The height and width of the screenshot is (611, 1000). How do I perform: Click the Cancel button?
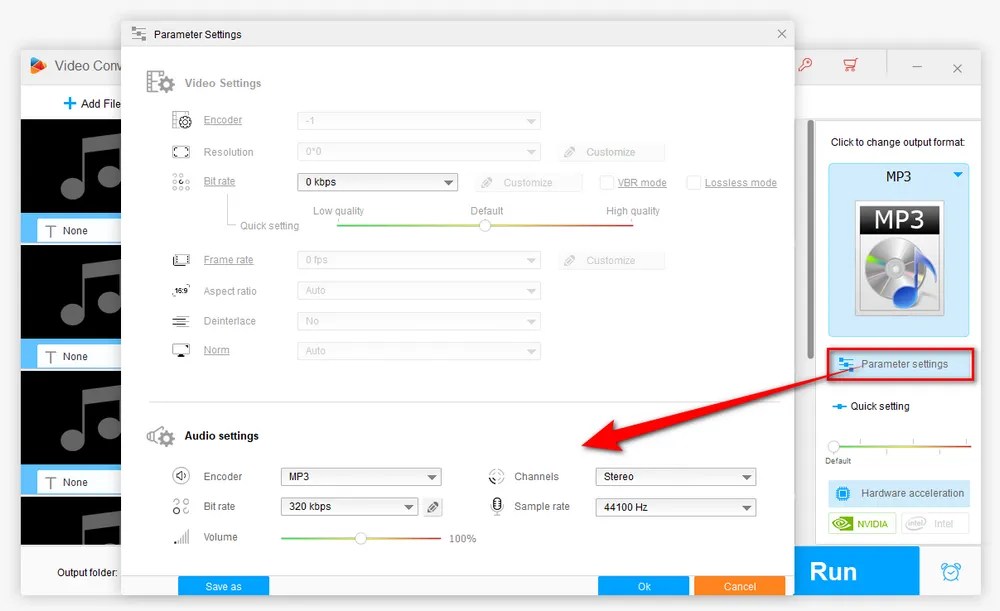click(740, 585)
